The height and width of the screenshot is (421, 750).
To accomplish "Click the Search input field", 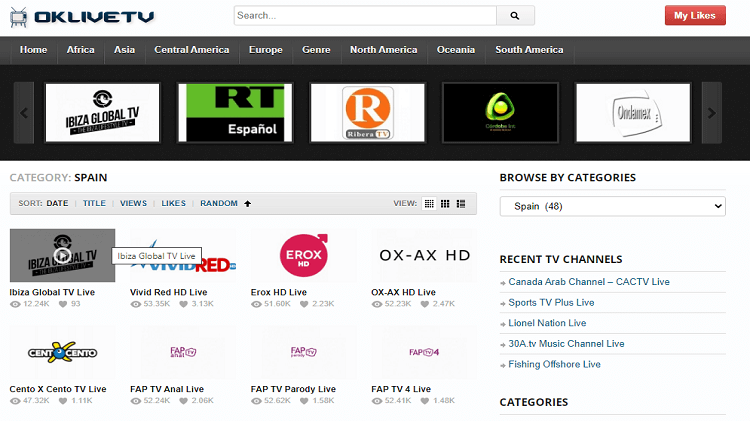I will click(365, 16).
